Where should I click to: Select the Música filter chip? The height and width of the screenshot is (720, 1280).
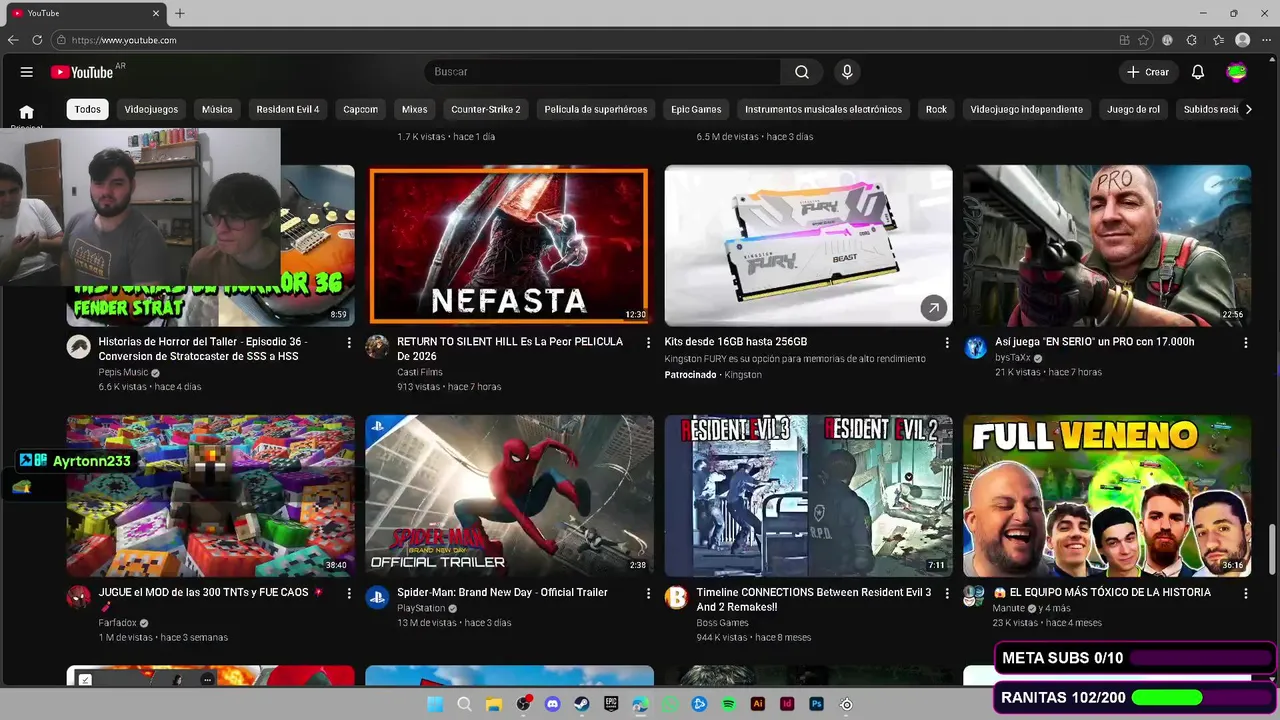click(x=217, y=109)
